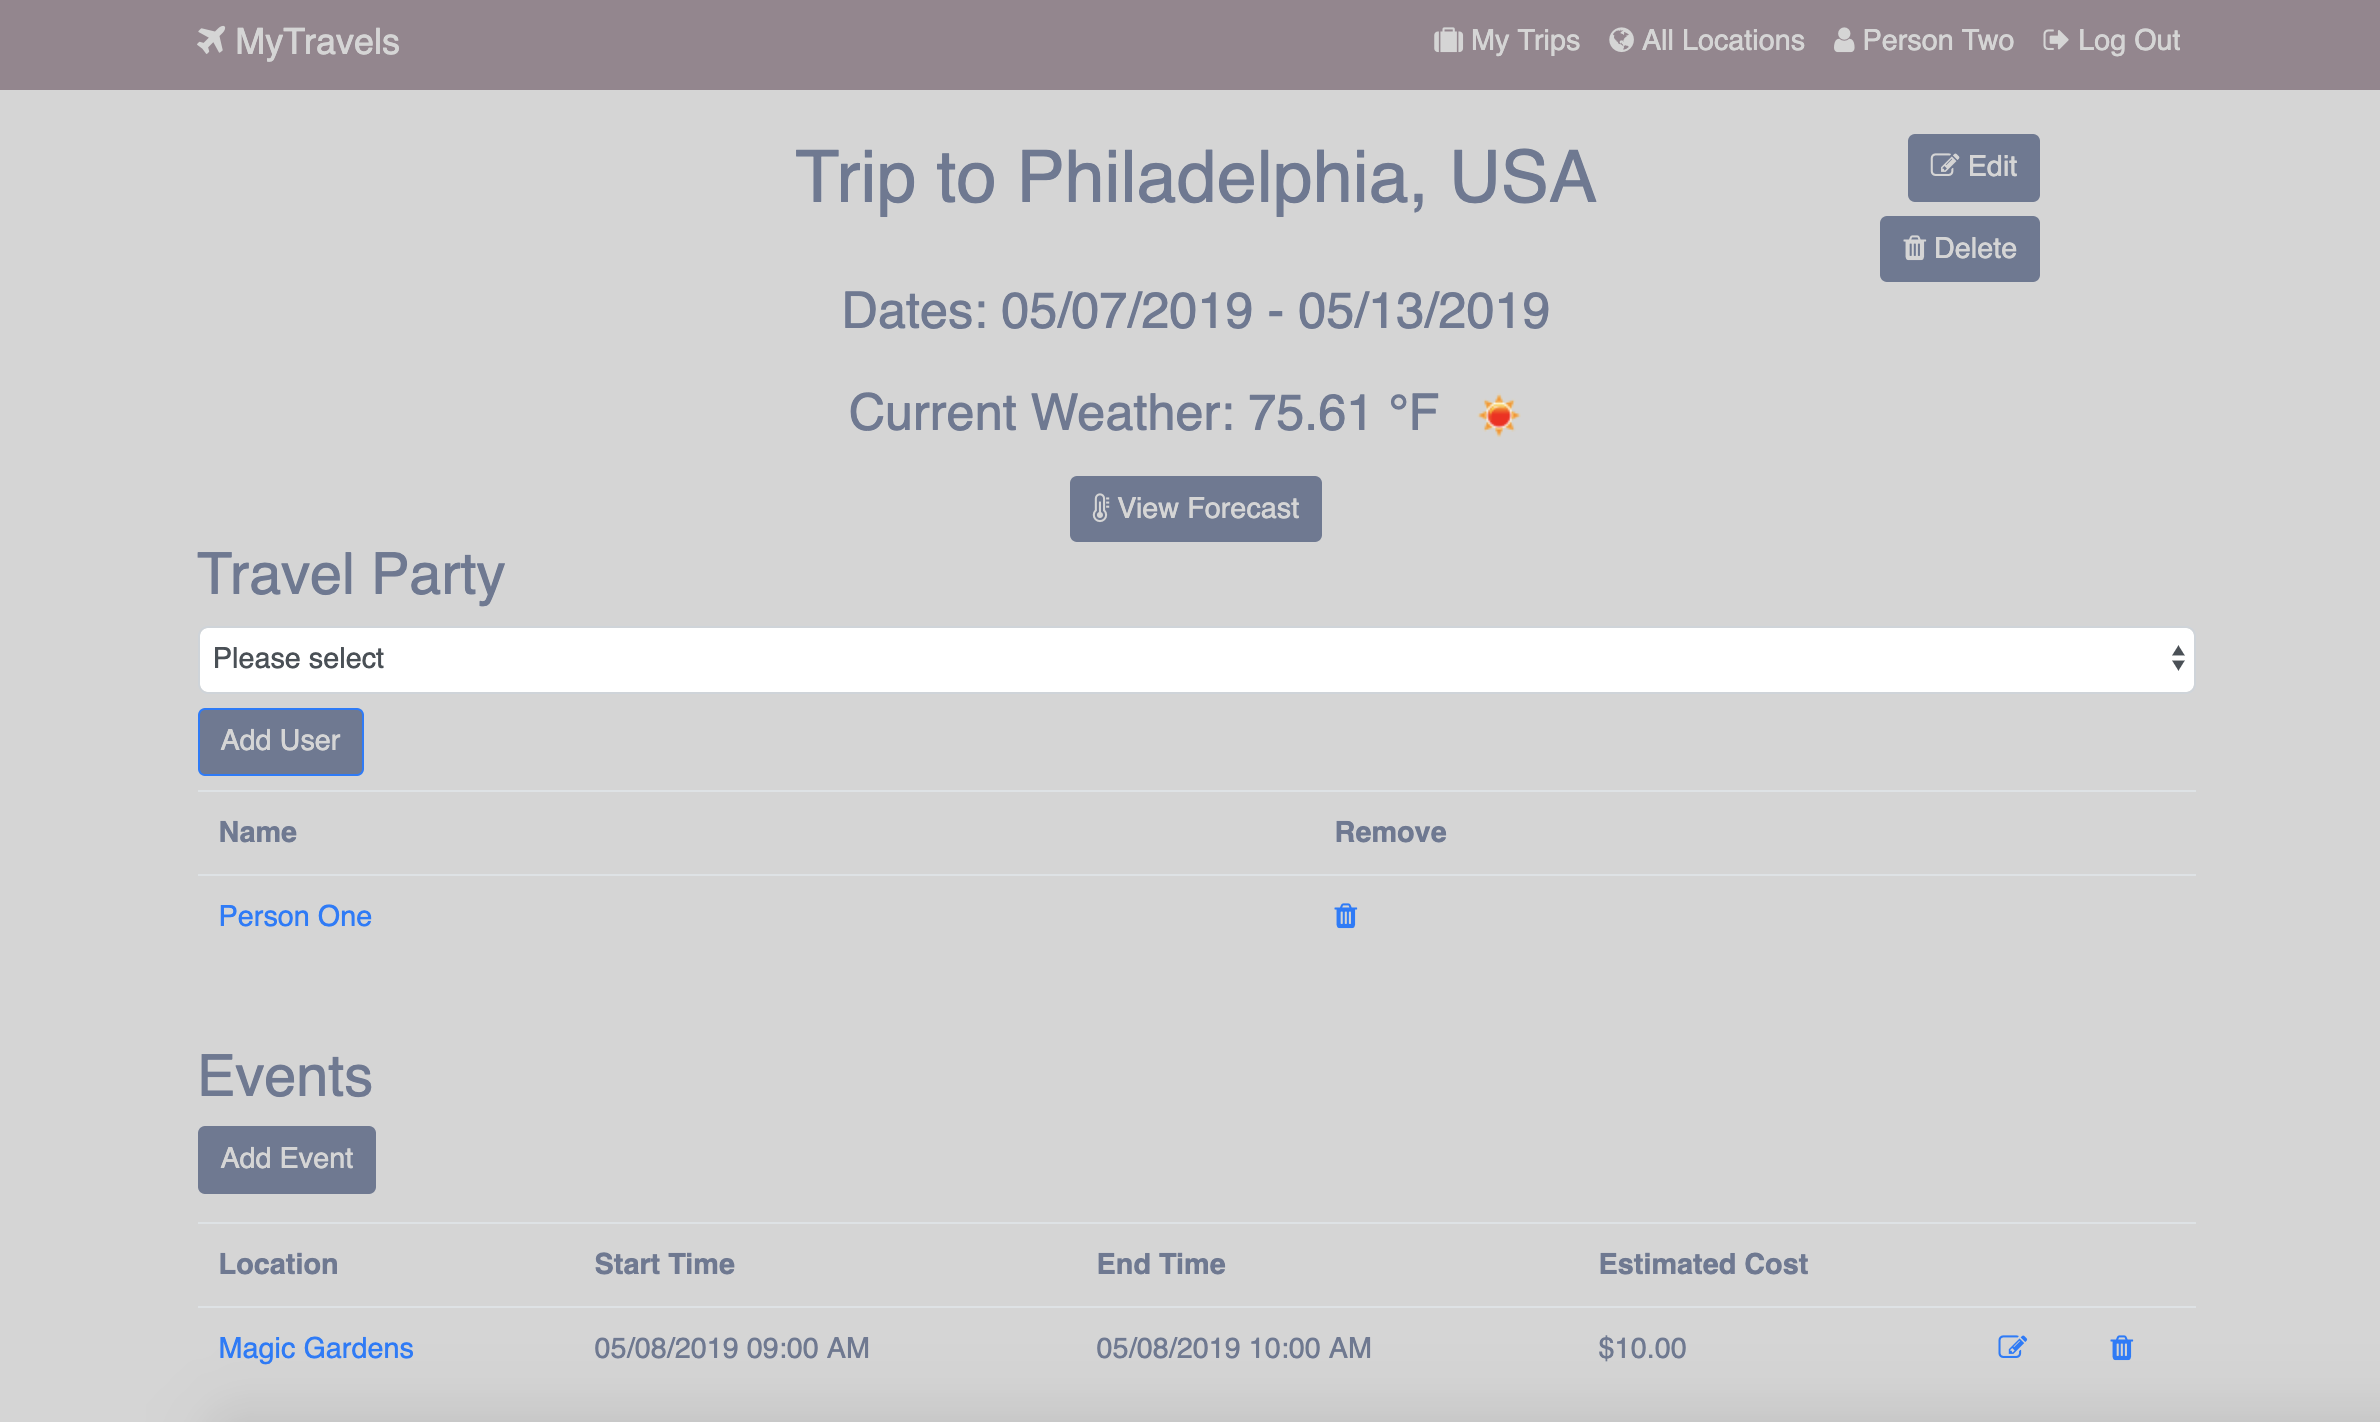Click the delete icon for Magic Gardens event
The width and height of the screenshot is (2380, 1422).
tap(2121, 1348)
